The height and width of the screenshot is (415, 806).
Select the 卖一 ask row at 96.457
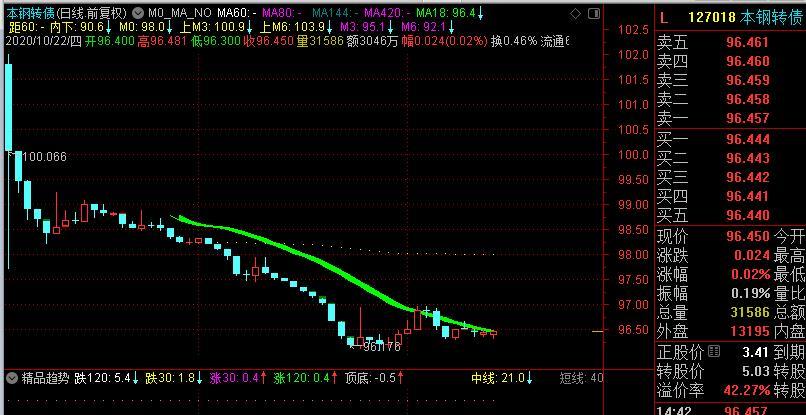click(x=730, y=119)
